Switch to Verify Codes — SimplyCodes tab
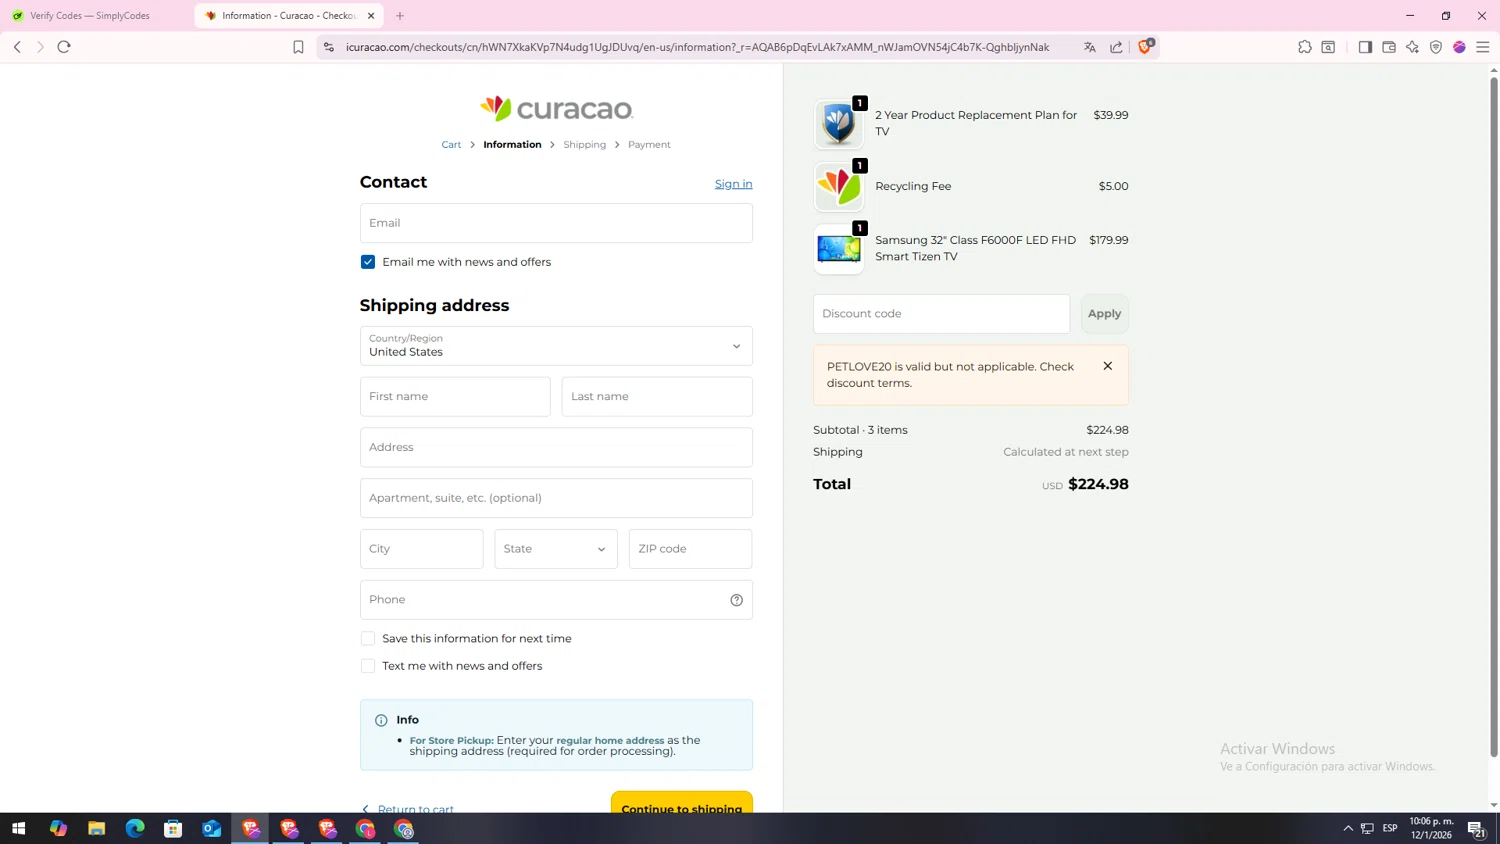1500x844 pixels. coord(90,16)
